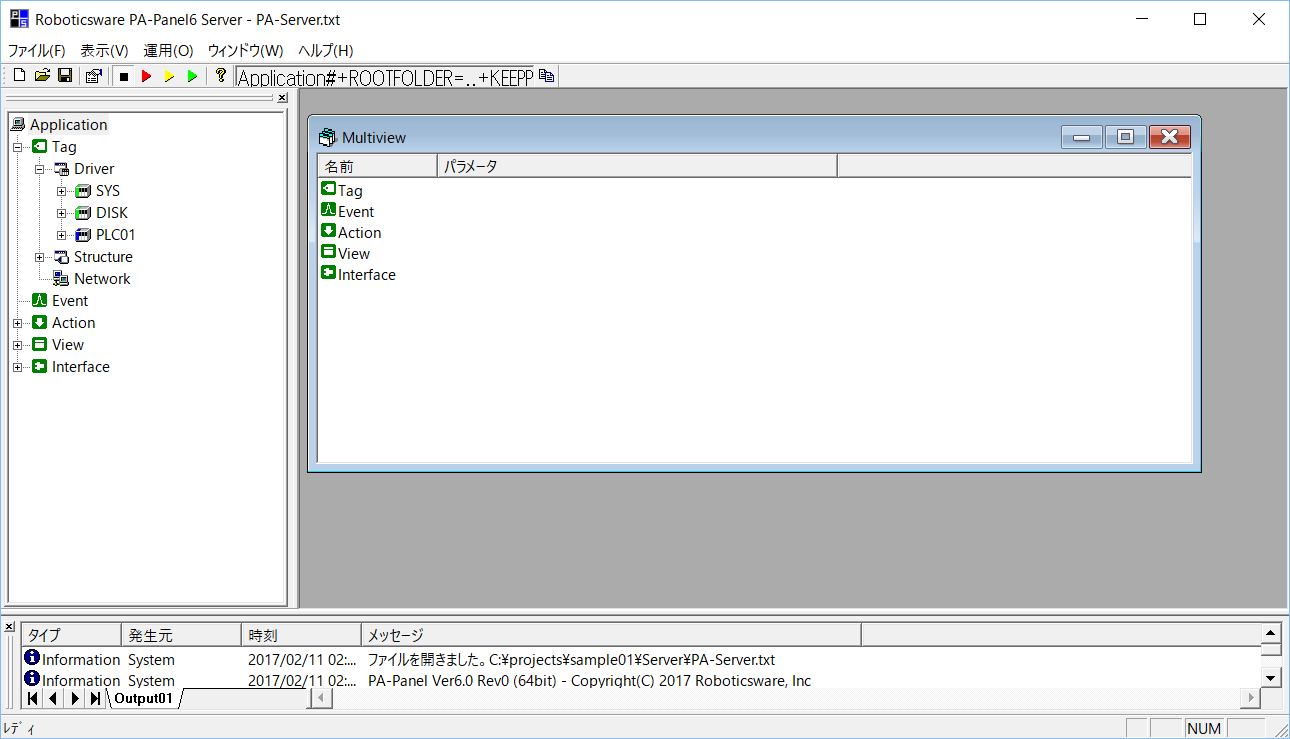This screenshot has height=739, width=1290.
Task: Click the 発生元 column header in output
Action: 181,635
